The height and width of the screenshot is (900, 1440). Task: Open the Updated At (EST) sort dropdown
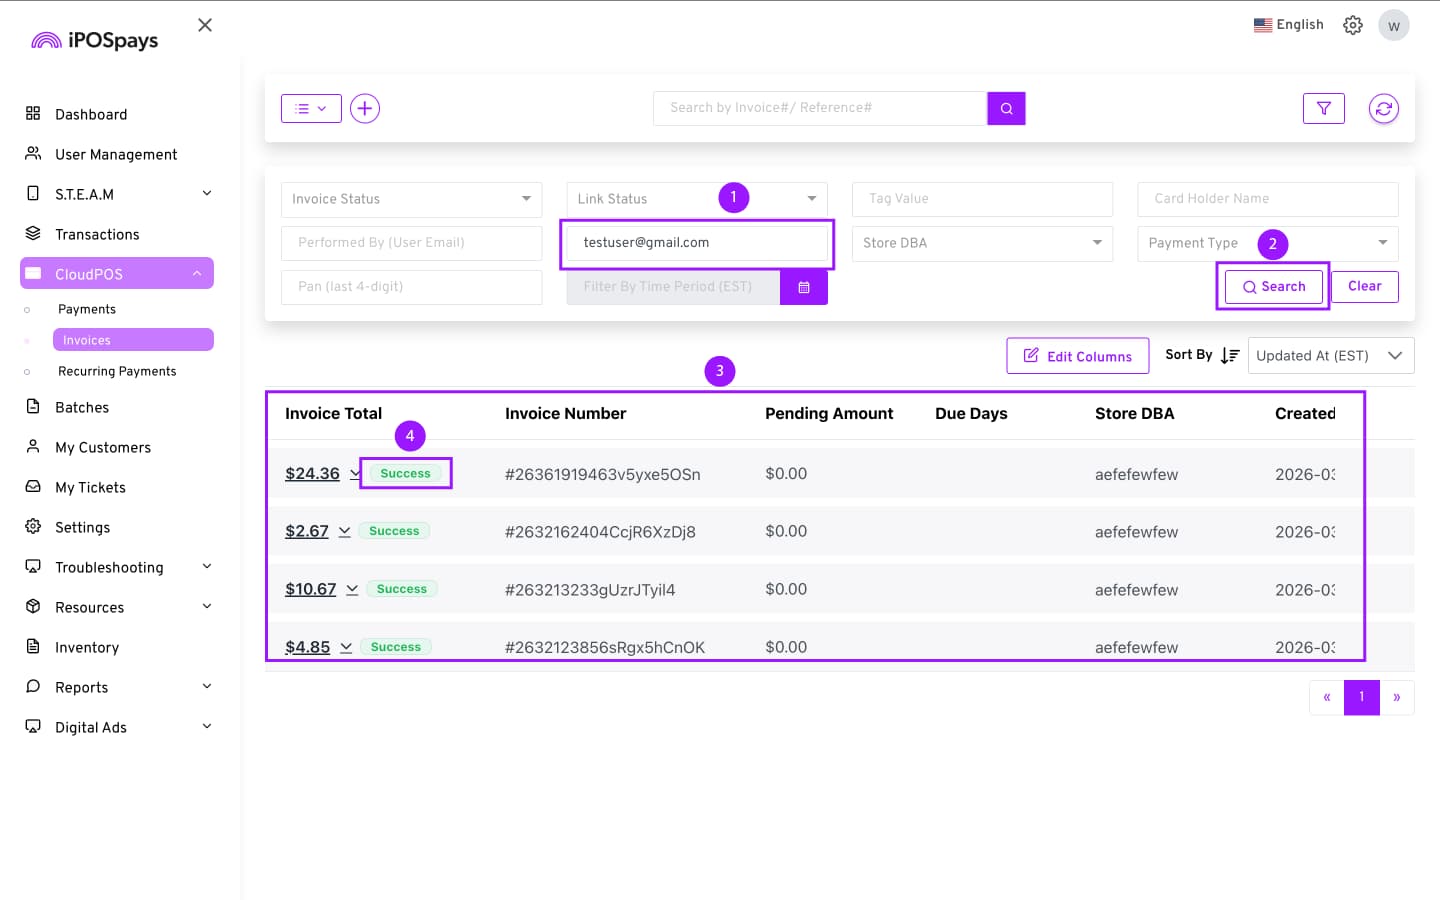click(x=1330, y=356)
